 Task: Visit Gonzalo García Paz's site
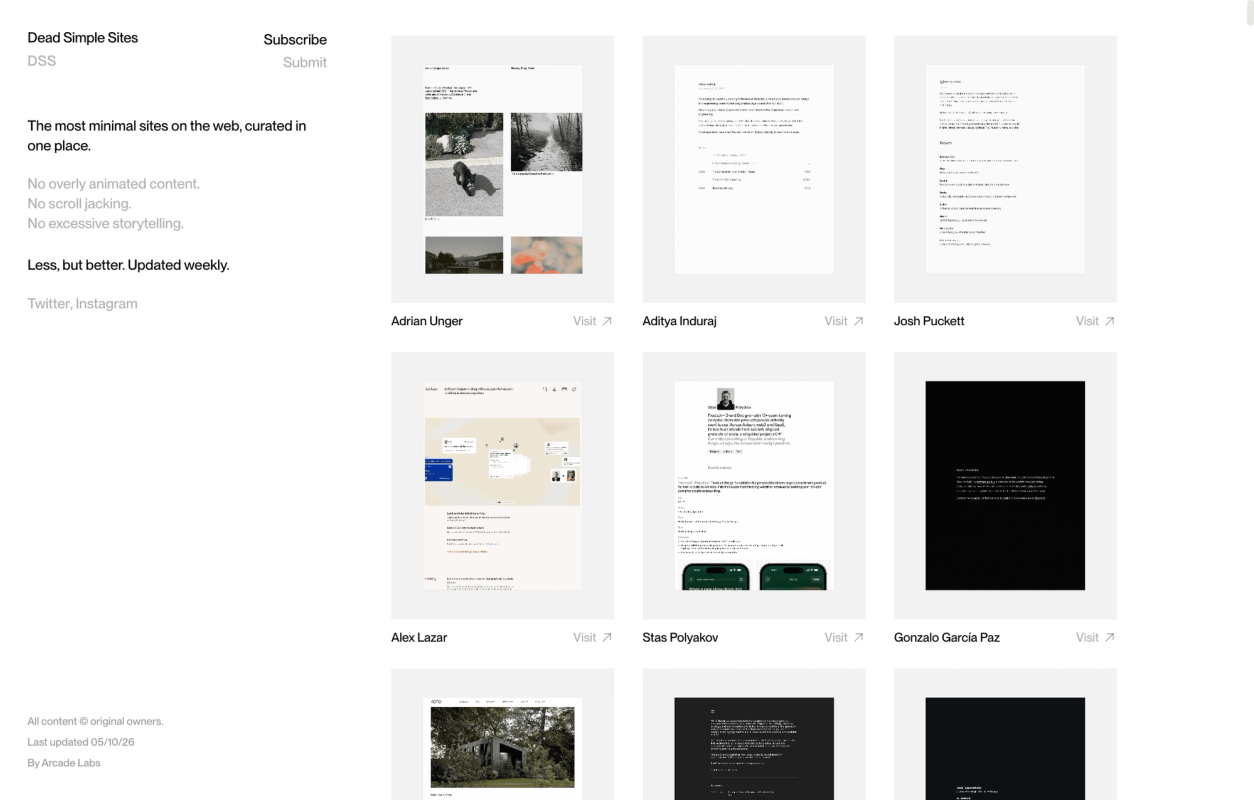point(1095,637)
